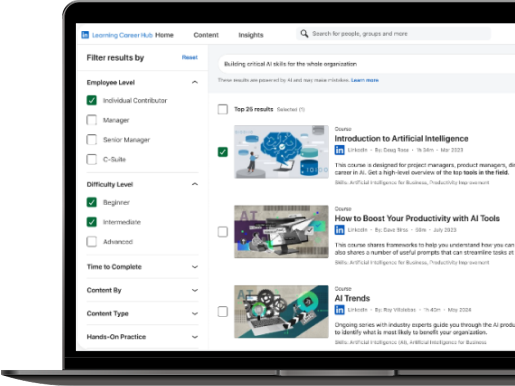Open the Insights tab
The height and width of the screenshot is (386, 515).
coord(251,35)
